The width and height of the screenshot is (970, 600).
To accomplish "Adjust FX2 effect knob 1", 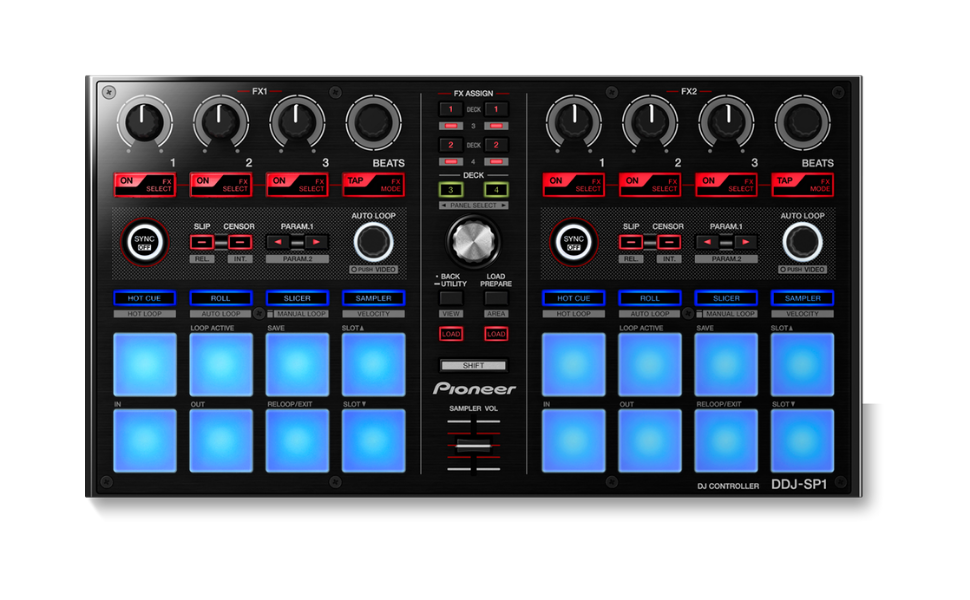I will [x=573, y=122].
